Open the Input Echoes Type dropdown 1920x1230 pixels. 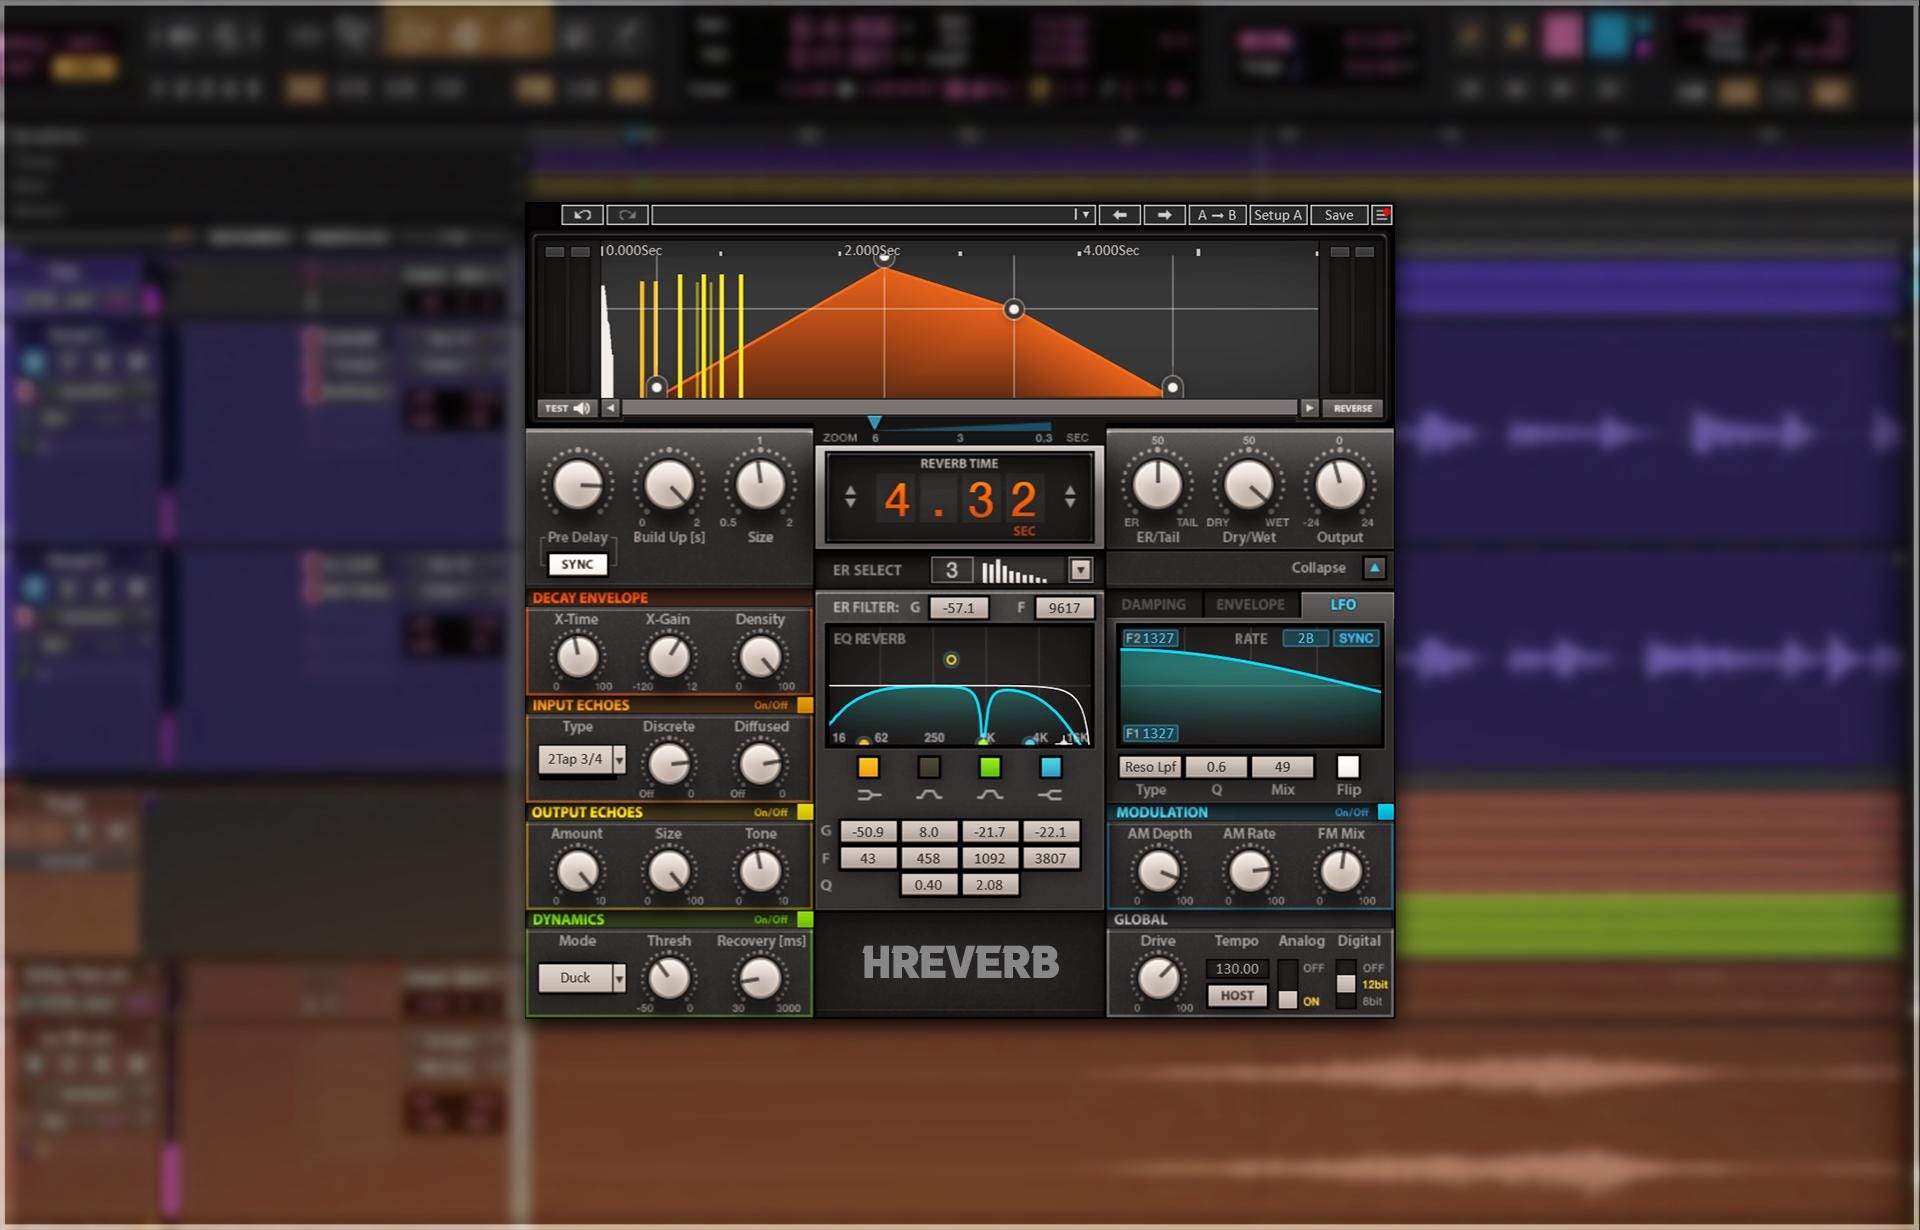pos(582,760)
